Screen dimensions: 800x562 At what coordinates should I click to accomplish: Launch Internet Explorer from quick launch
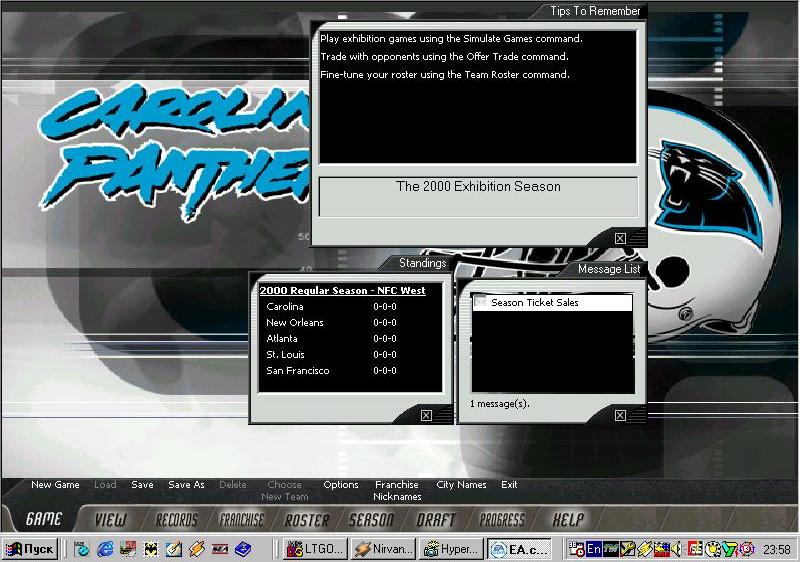(x=104, y=549)
